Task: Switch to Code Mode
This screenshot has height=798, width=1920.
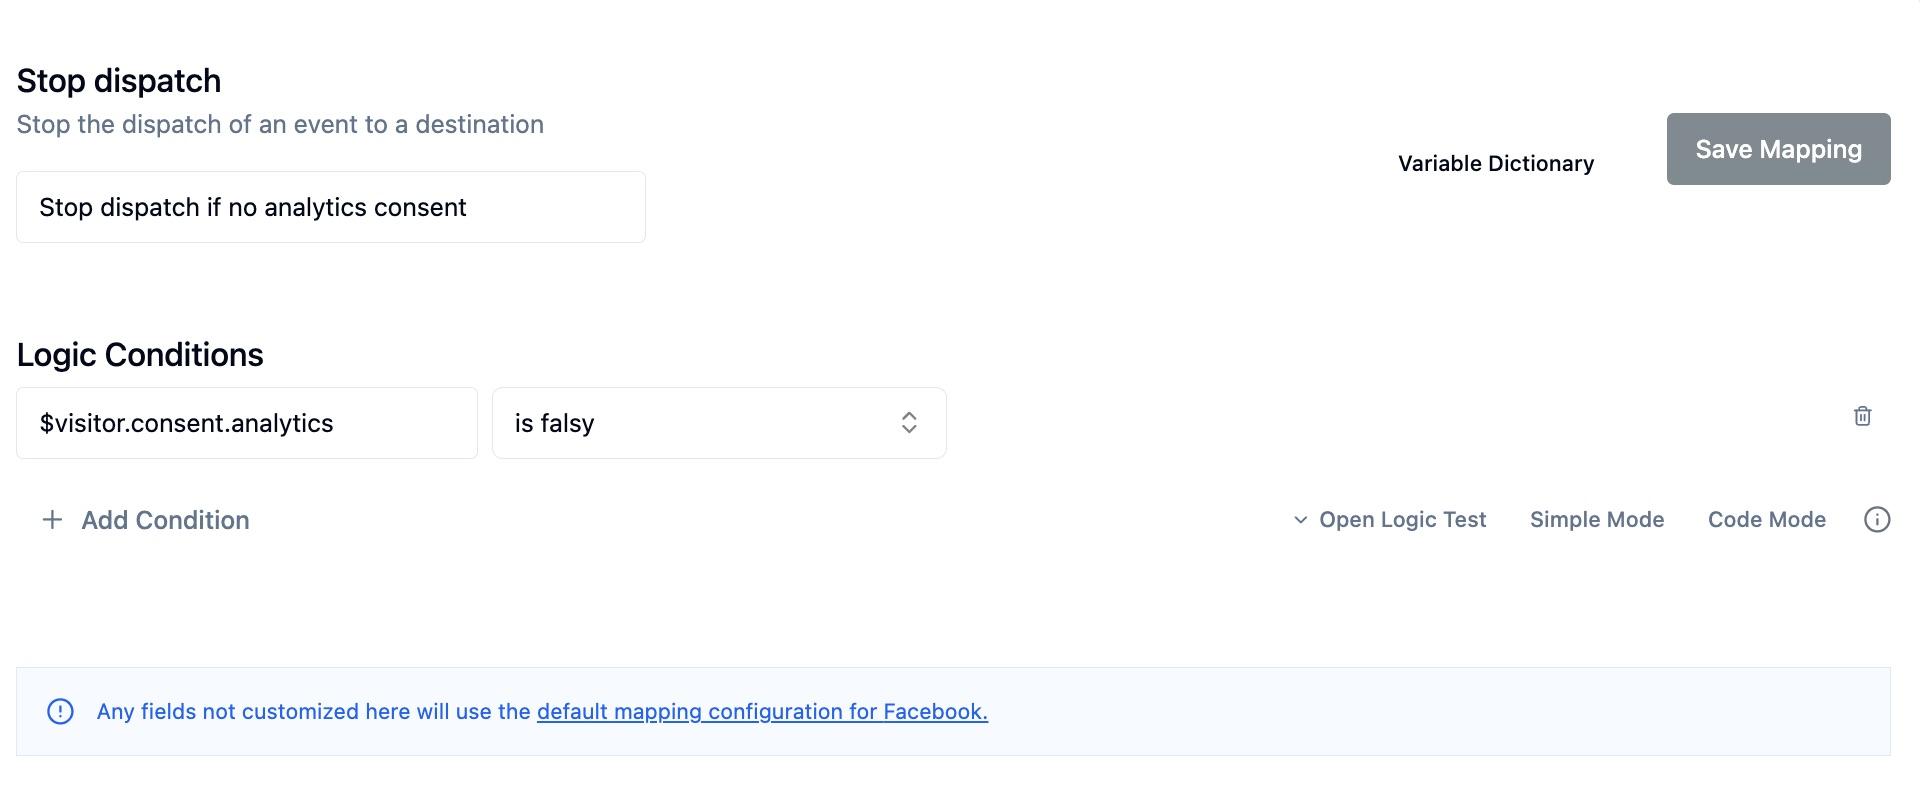Action: click(1767, 520)
